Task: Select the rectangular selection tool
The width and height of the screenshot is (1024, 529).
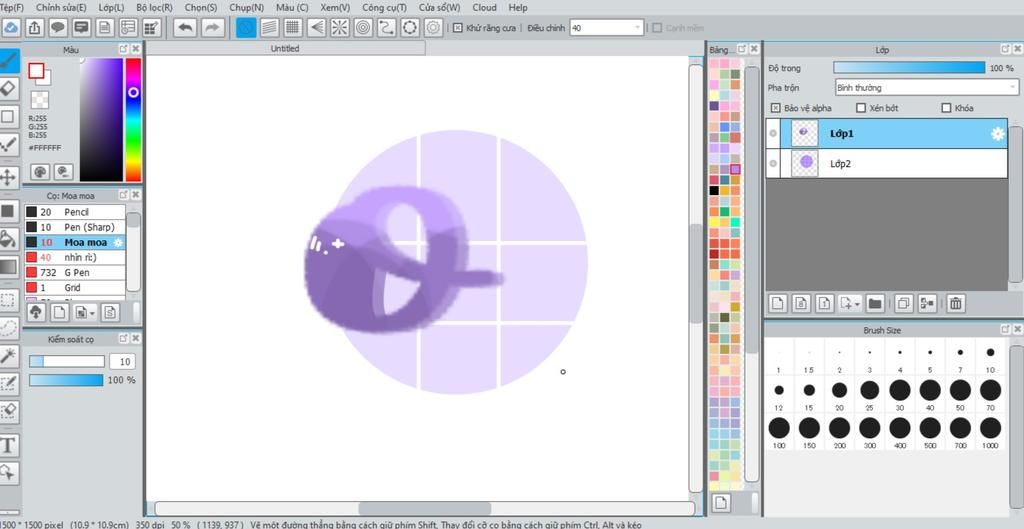Action: pos(8,300)
